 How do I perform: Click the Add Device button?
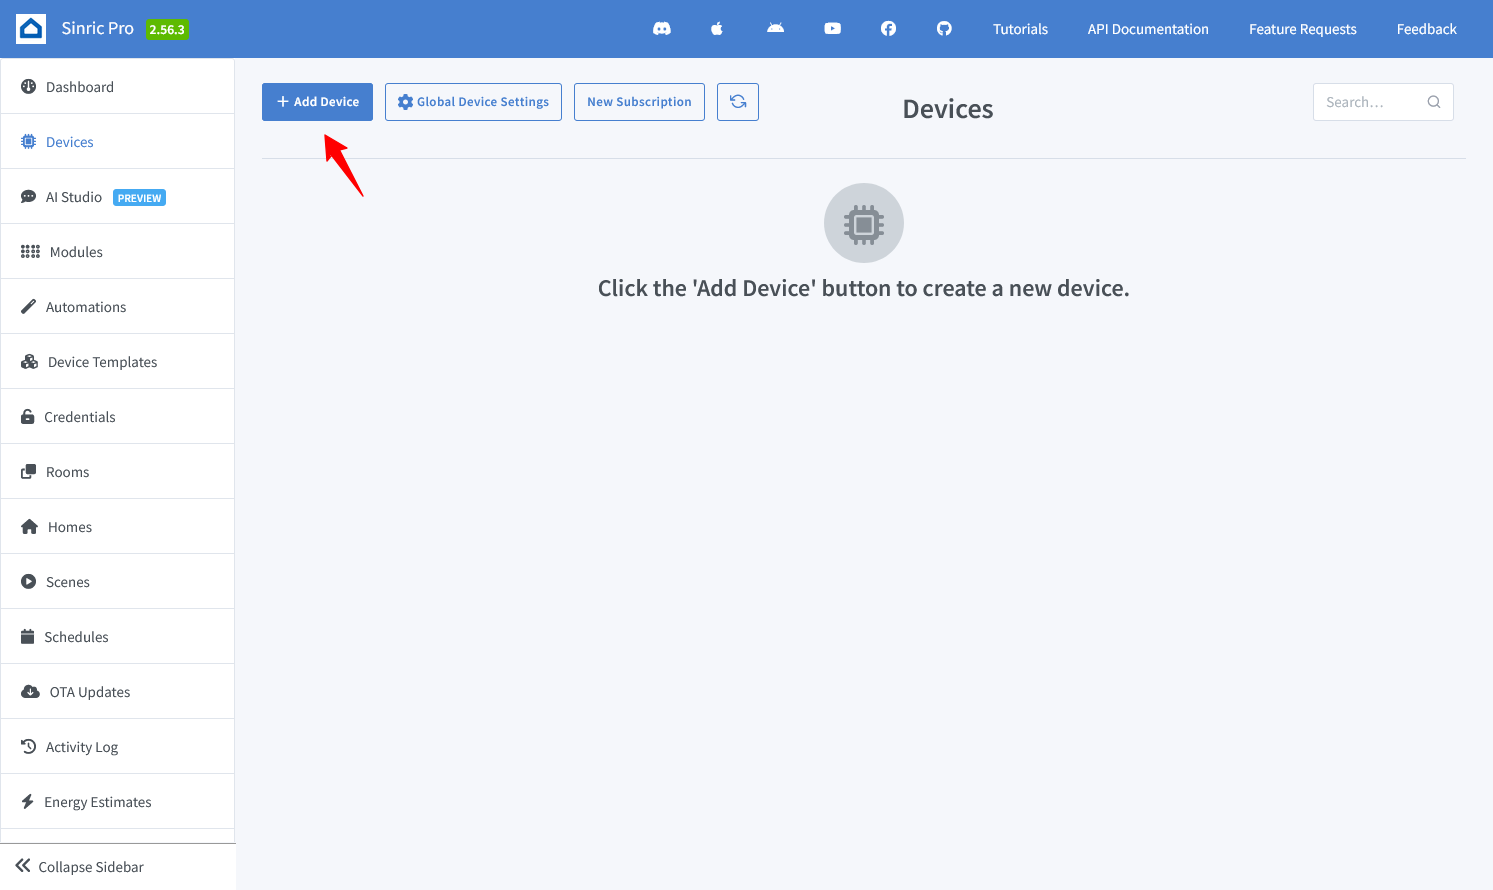[x=317, y=102]
